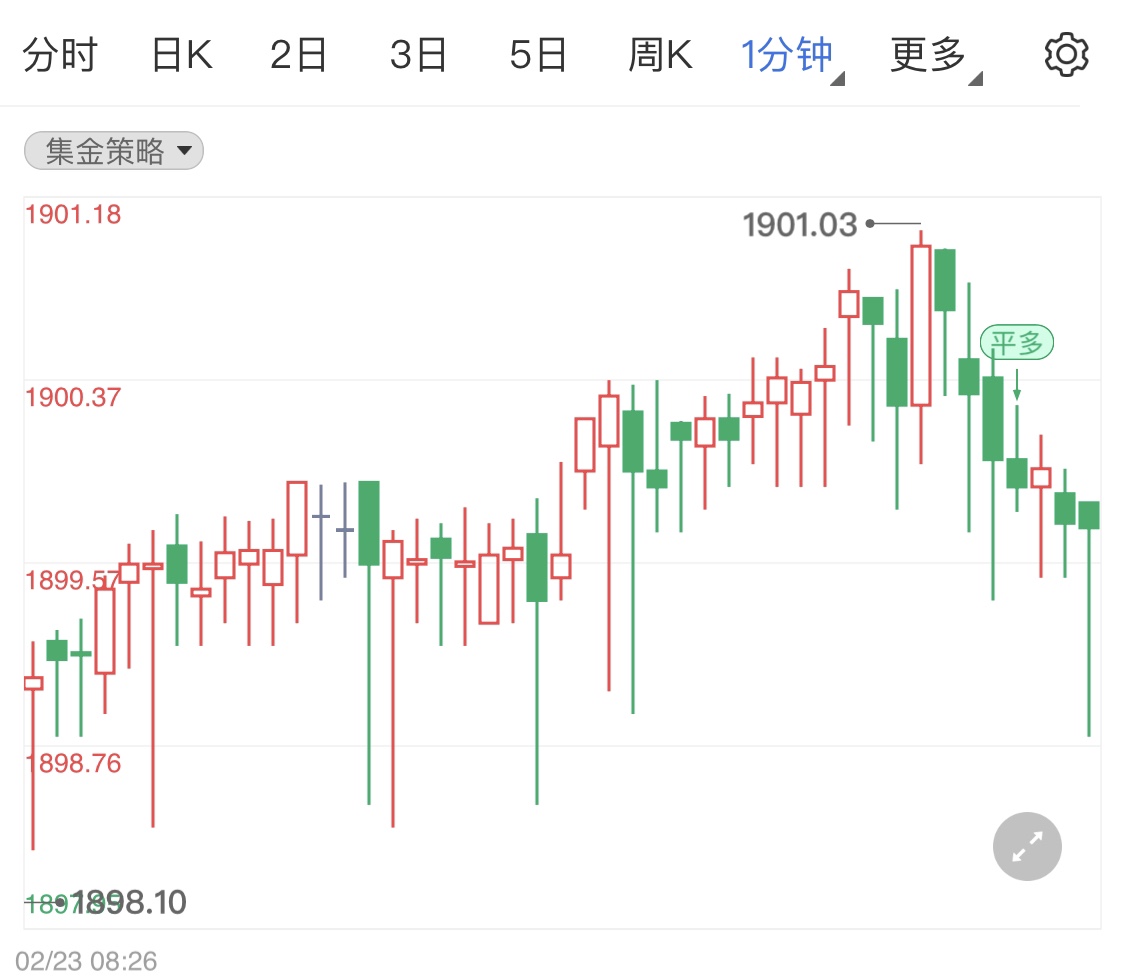Open chart settings gear icon
This screenshot has width=1125, height=976.
(1065, 54)
